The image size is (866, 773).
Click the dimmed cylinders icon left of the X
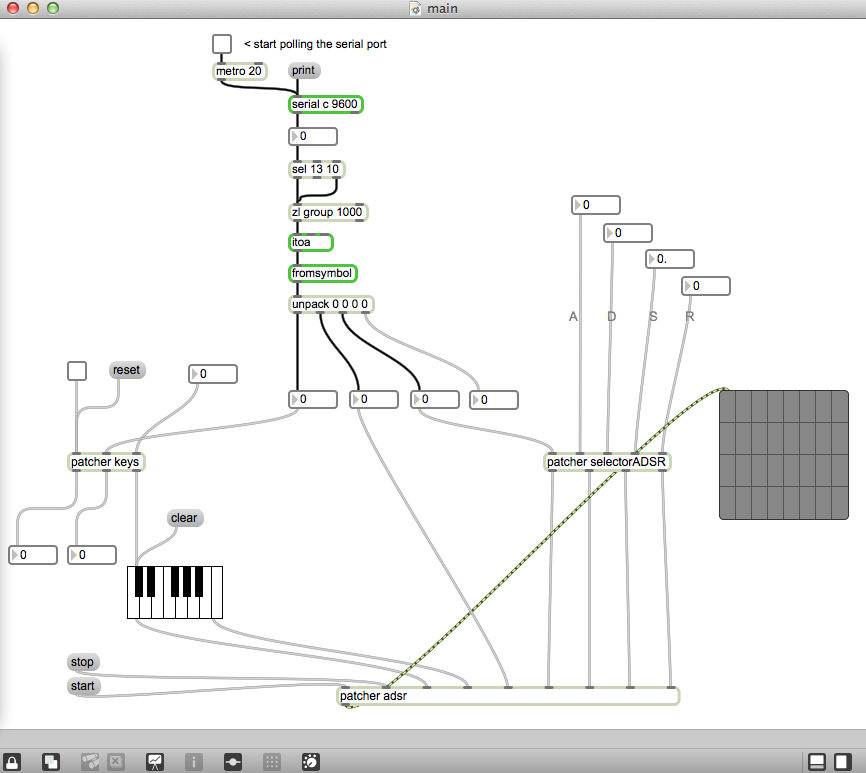click(90, 762)
